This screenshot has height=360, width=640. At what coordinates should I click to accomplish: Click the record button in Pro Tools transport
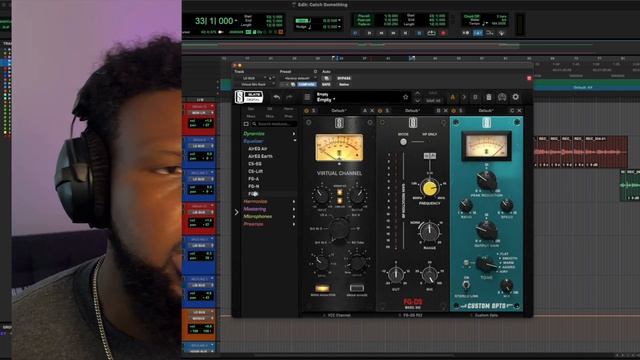coord(443,33)
